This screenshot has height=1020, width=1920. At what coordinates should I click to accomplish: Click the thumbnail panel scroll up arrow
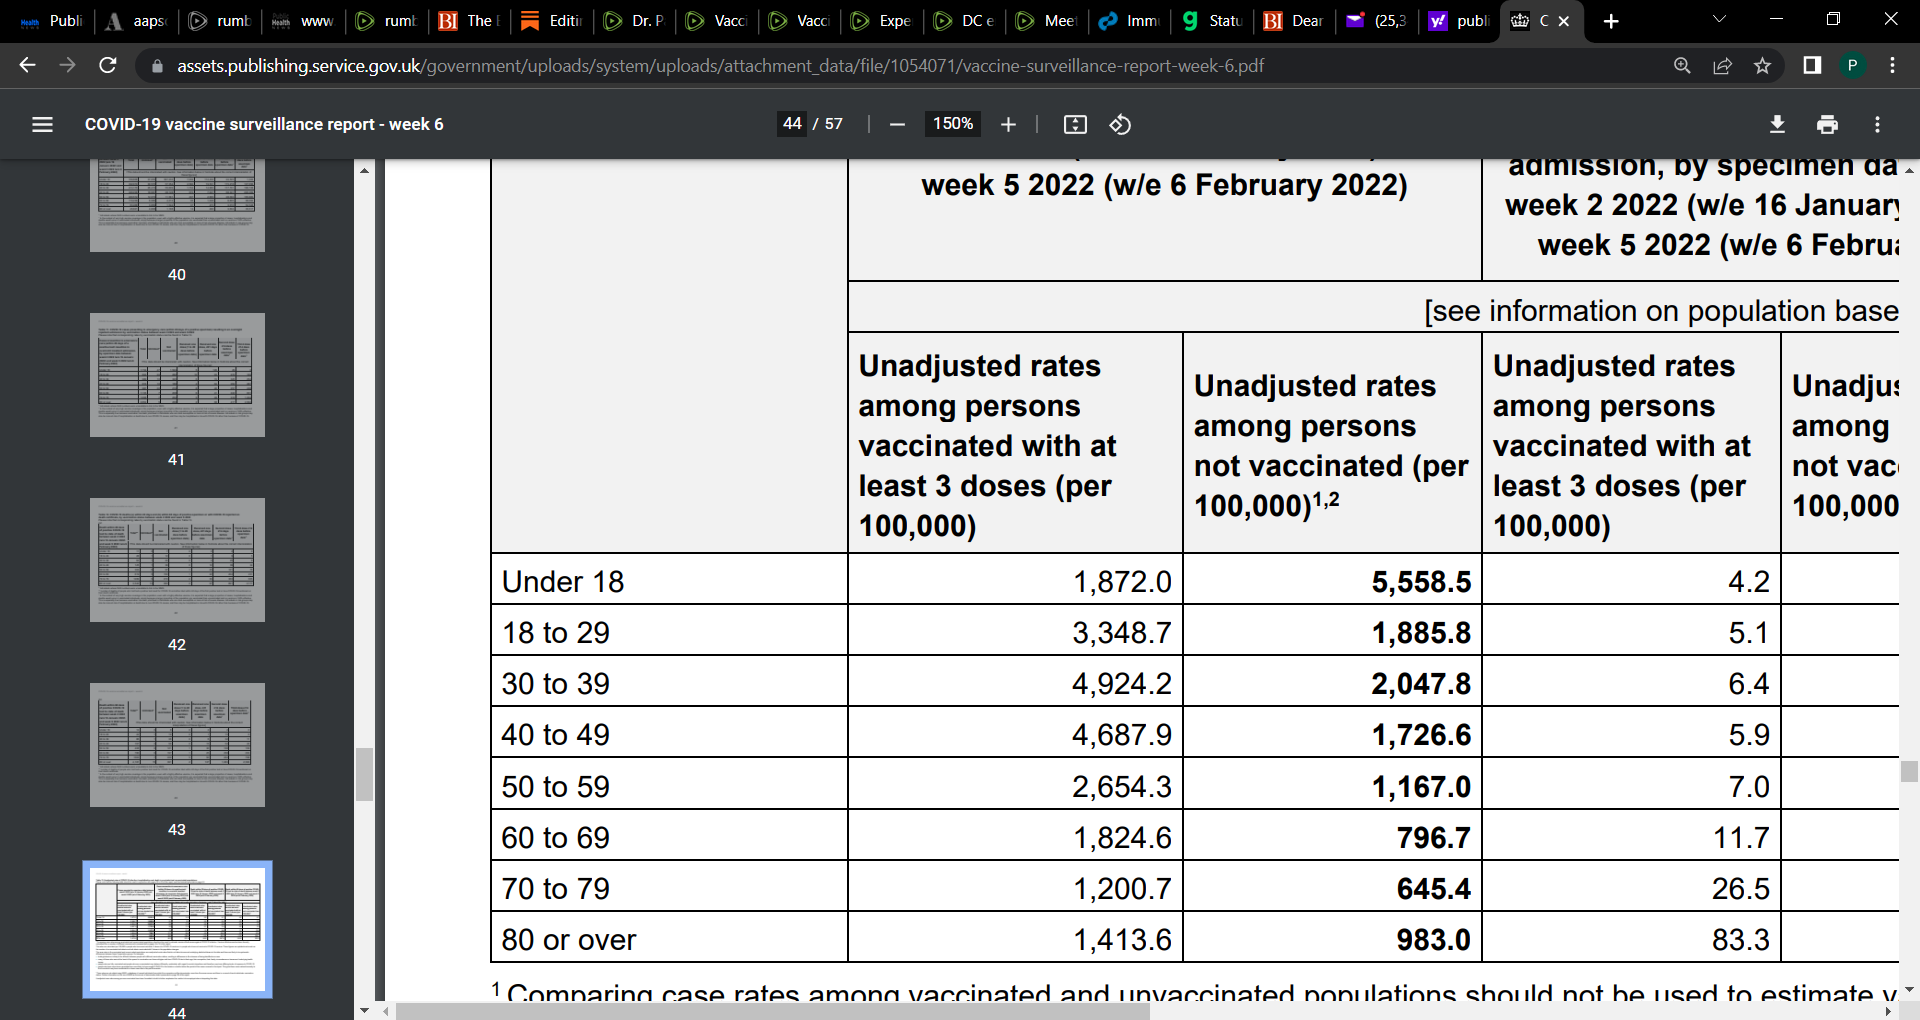click(x=364, y=170)
